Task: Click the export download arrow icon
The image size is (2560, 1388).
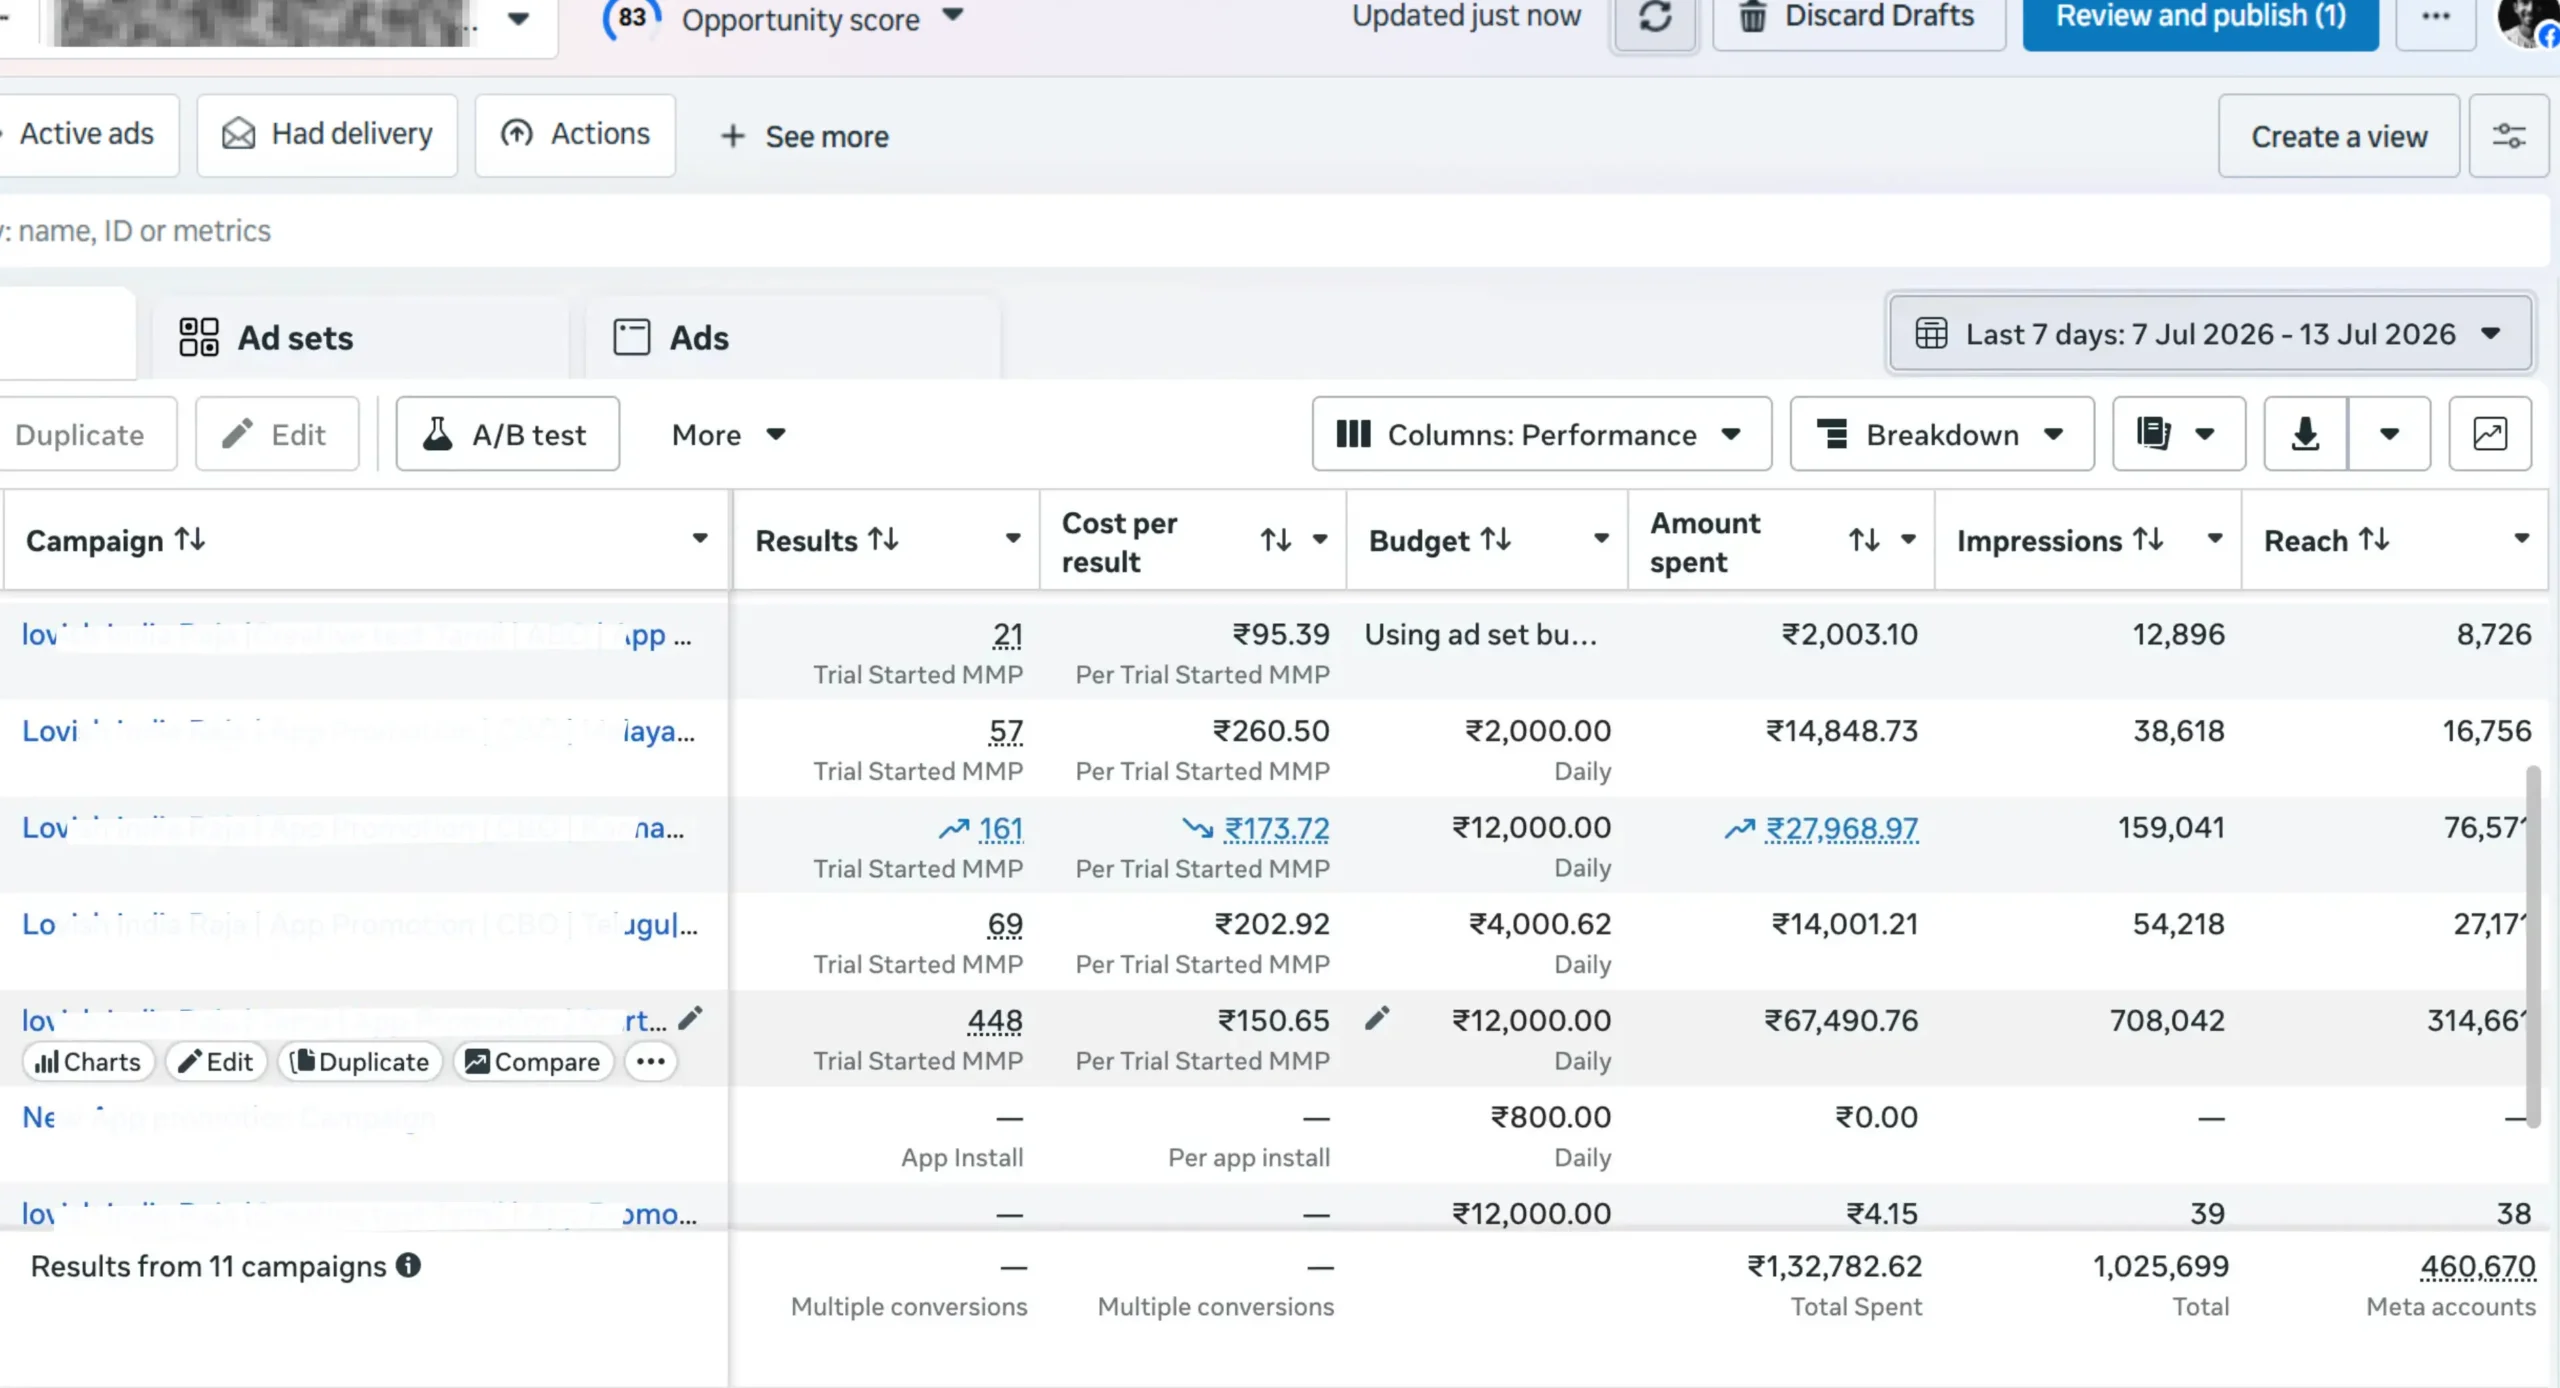Action: (x=2305, y=434)
